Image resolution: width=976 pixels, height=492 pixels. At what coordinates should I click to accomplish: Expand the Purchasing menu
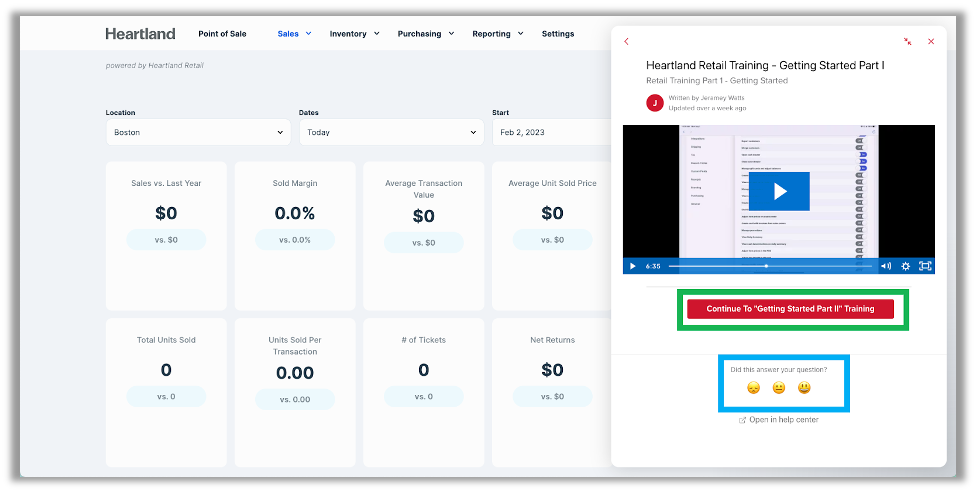point(425,34)
